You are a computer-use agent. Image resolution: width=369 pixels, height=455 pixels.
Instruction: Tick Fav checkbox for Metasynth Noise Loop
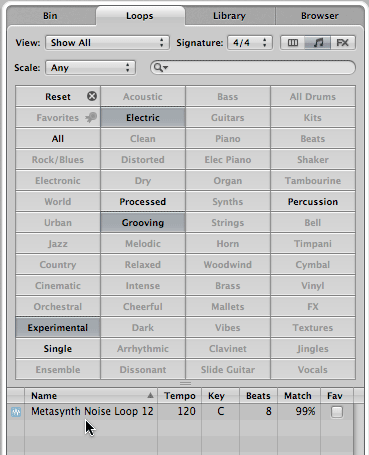tap(337, 412)
